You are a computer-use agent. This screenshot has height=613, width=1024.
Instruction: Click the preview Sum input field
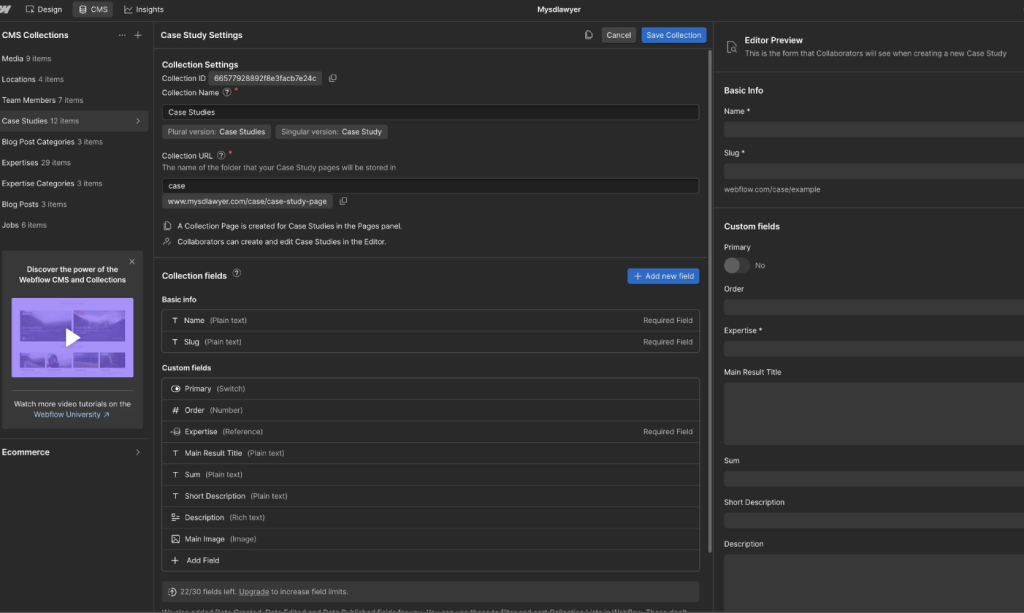click(x=874, y=479)
